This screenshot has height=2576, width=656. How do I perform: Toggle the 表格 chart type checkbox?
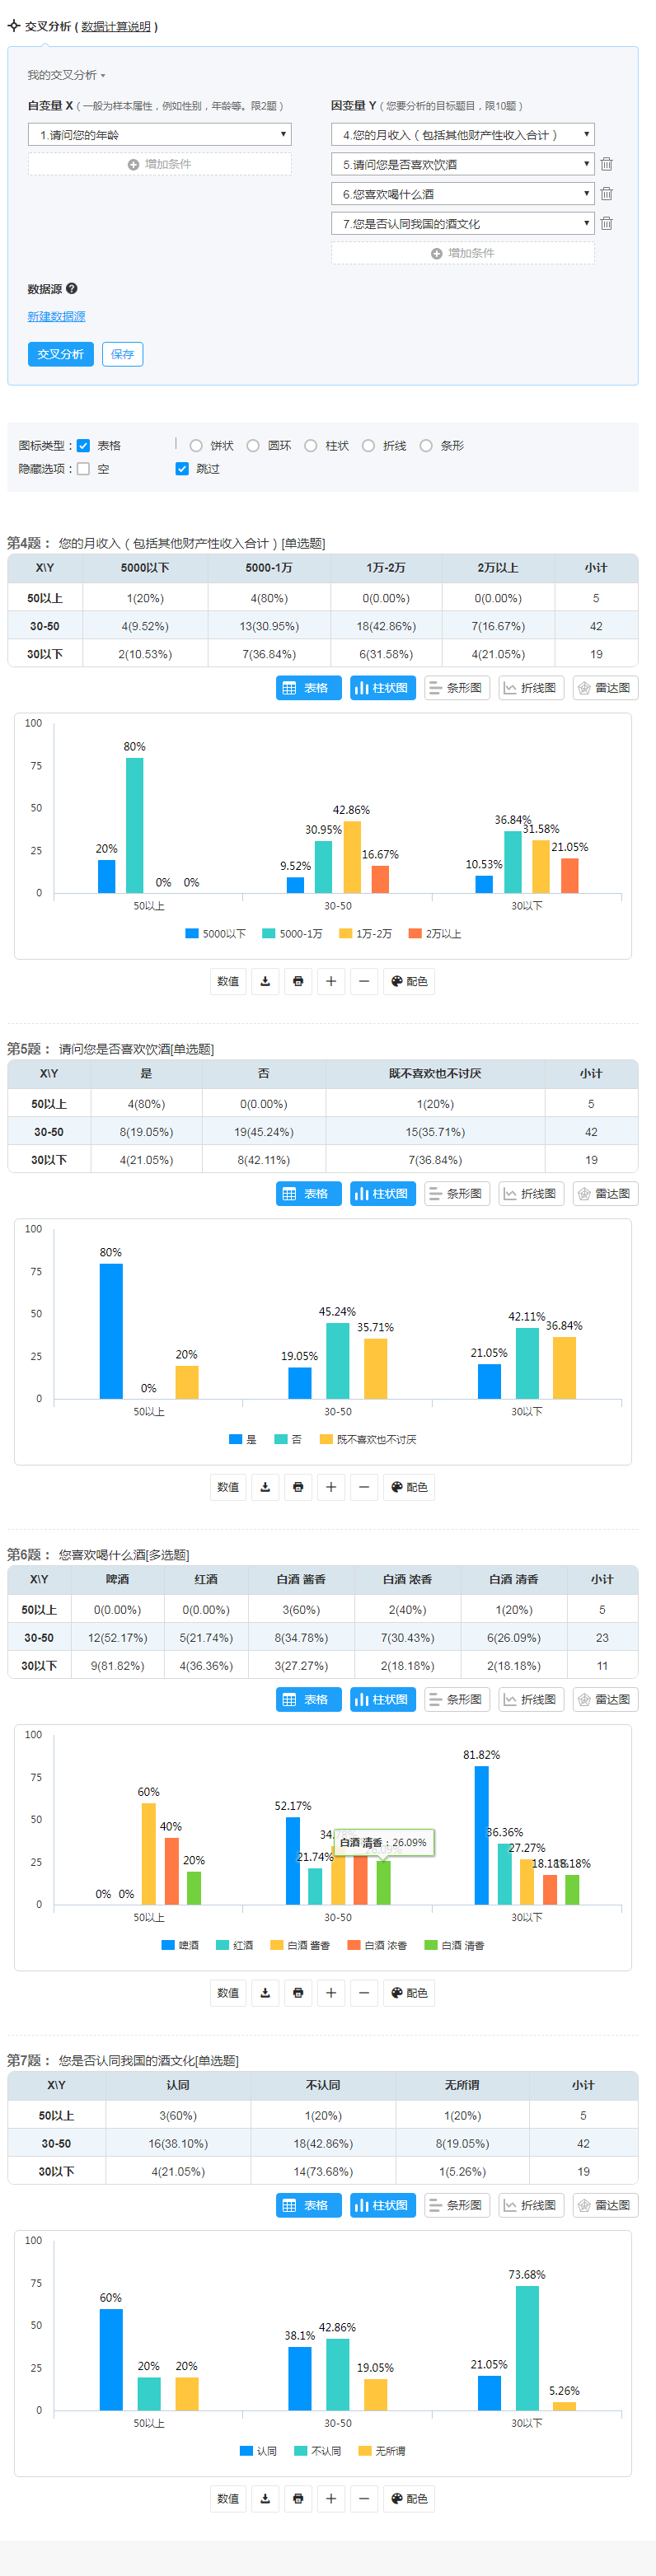click(x=84, y=446)
